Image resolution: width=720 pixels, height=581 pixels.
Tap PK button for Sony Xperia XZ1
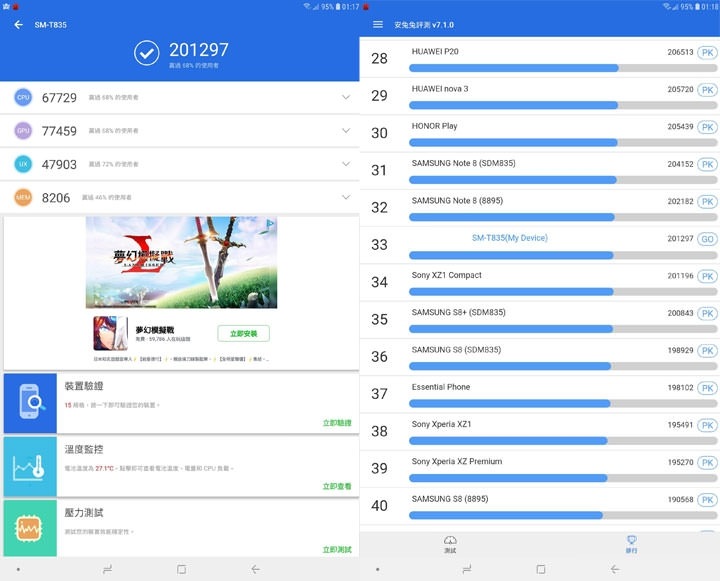pyautogui.click(x=707, y=425)
